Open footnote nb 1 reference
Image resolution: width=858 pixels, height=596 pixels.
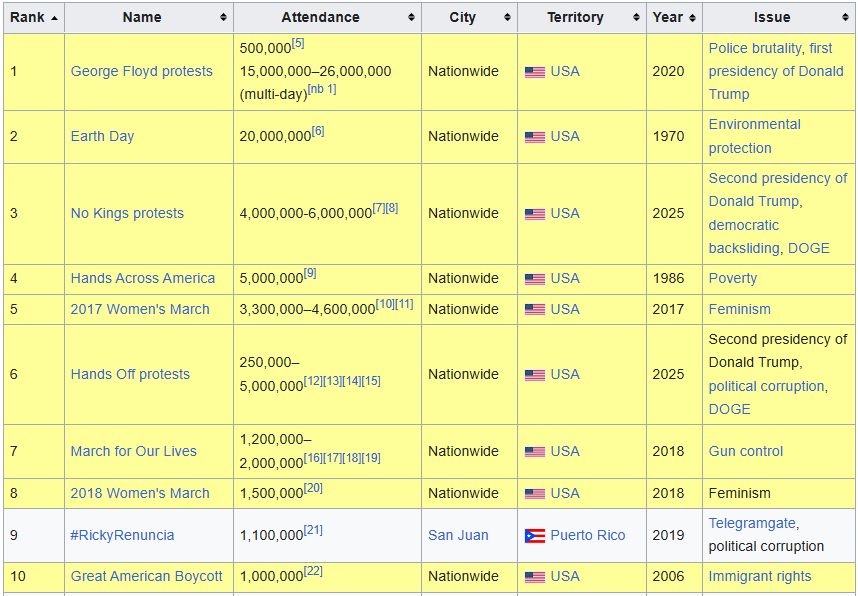pos(322,89)
